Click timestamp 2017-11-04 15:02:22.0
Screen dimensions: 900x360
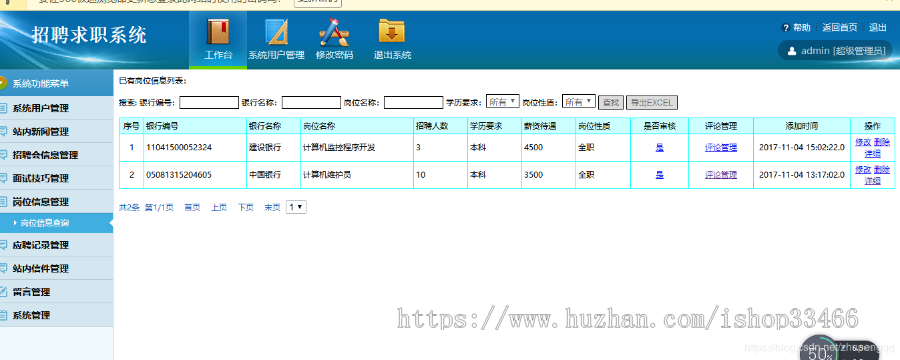(801, 148)
